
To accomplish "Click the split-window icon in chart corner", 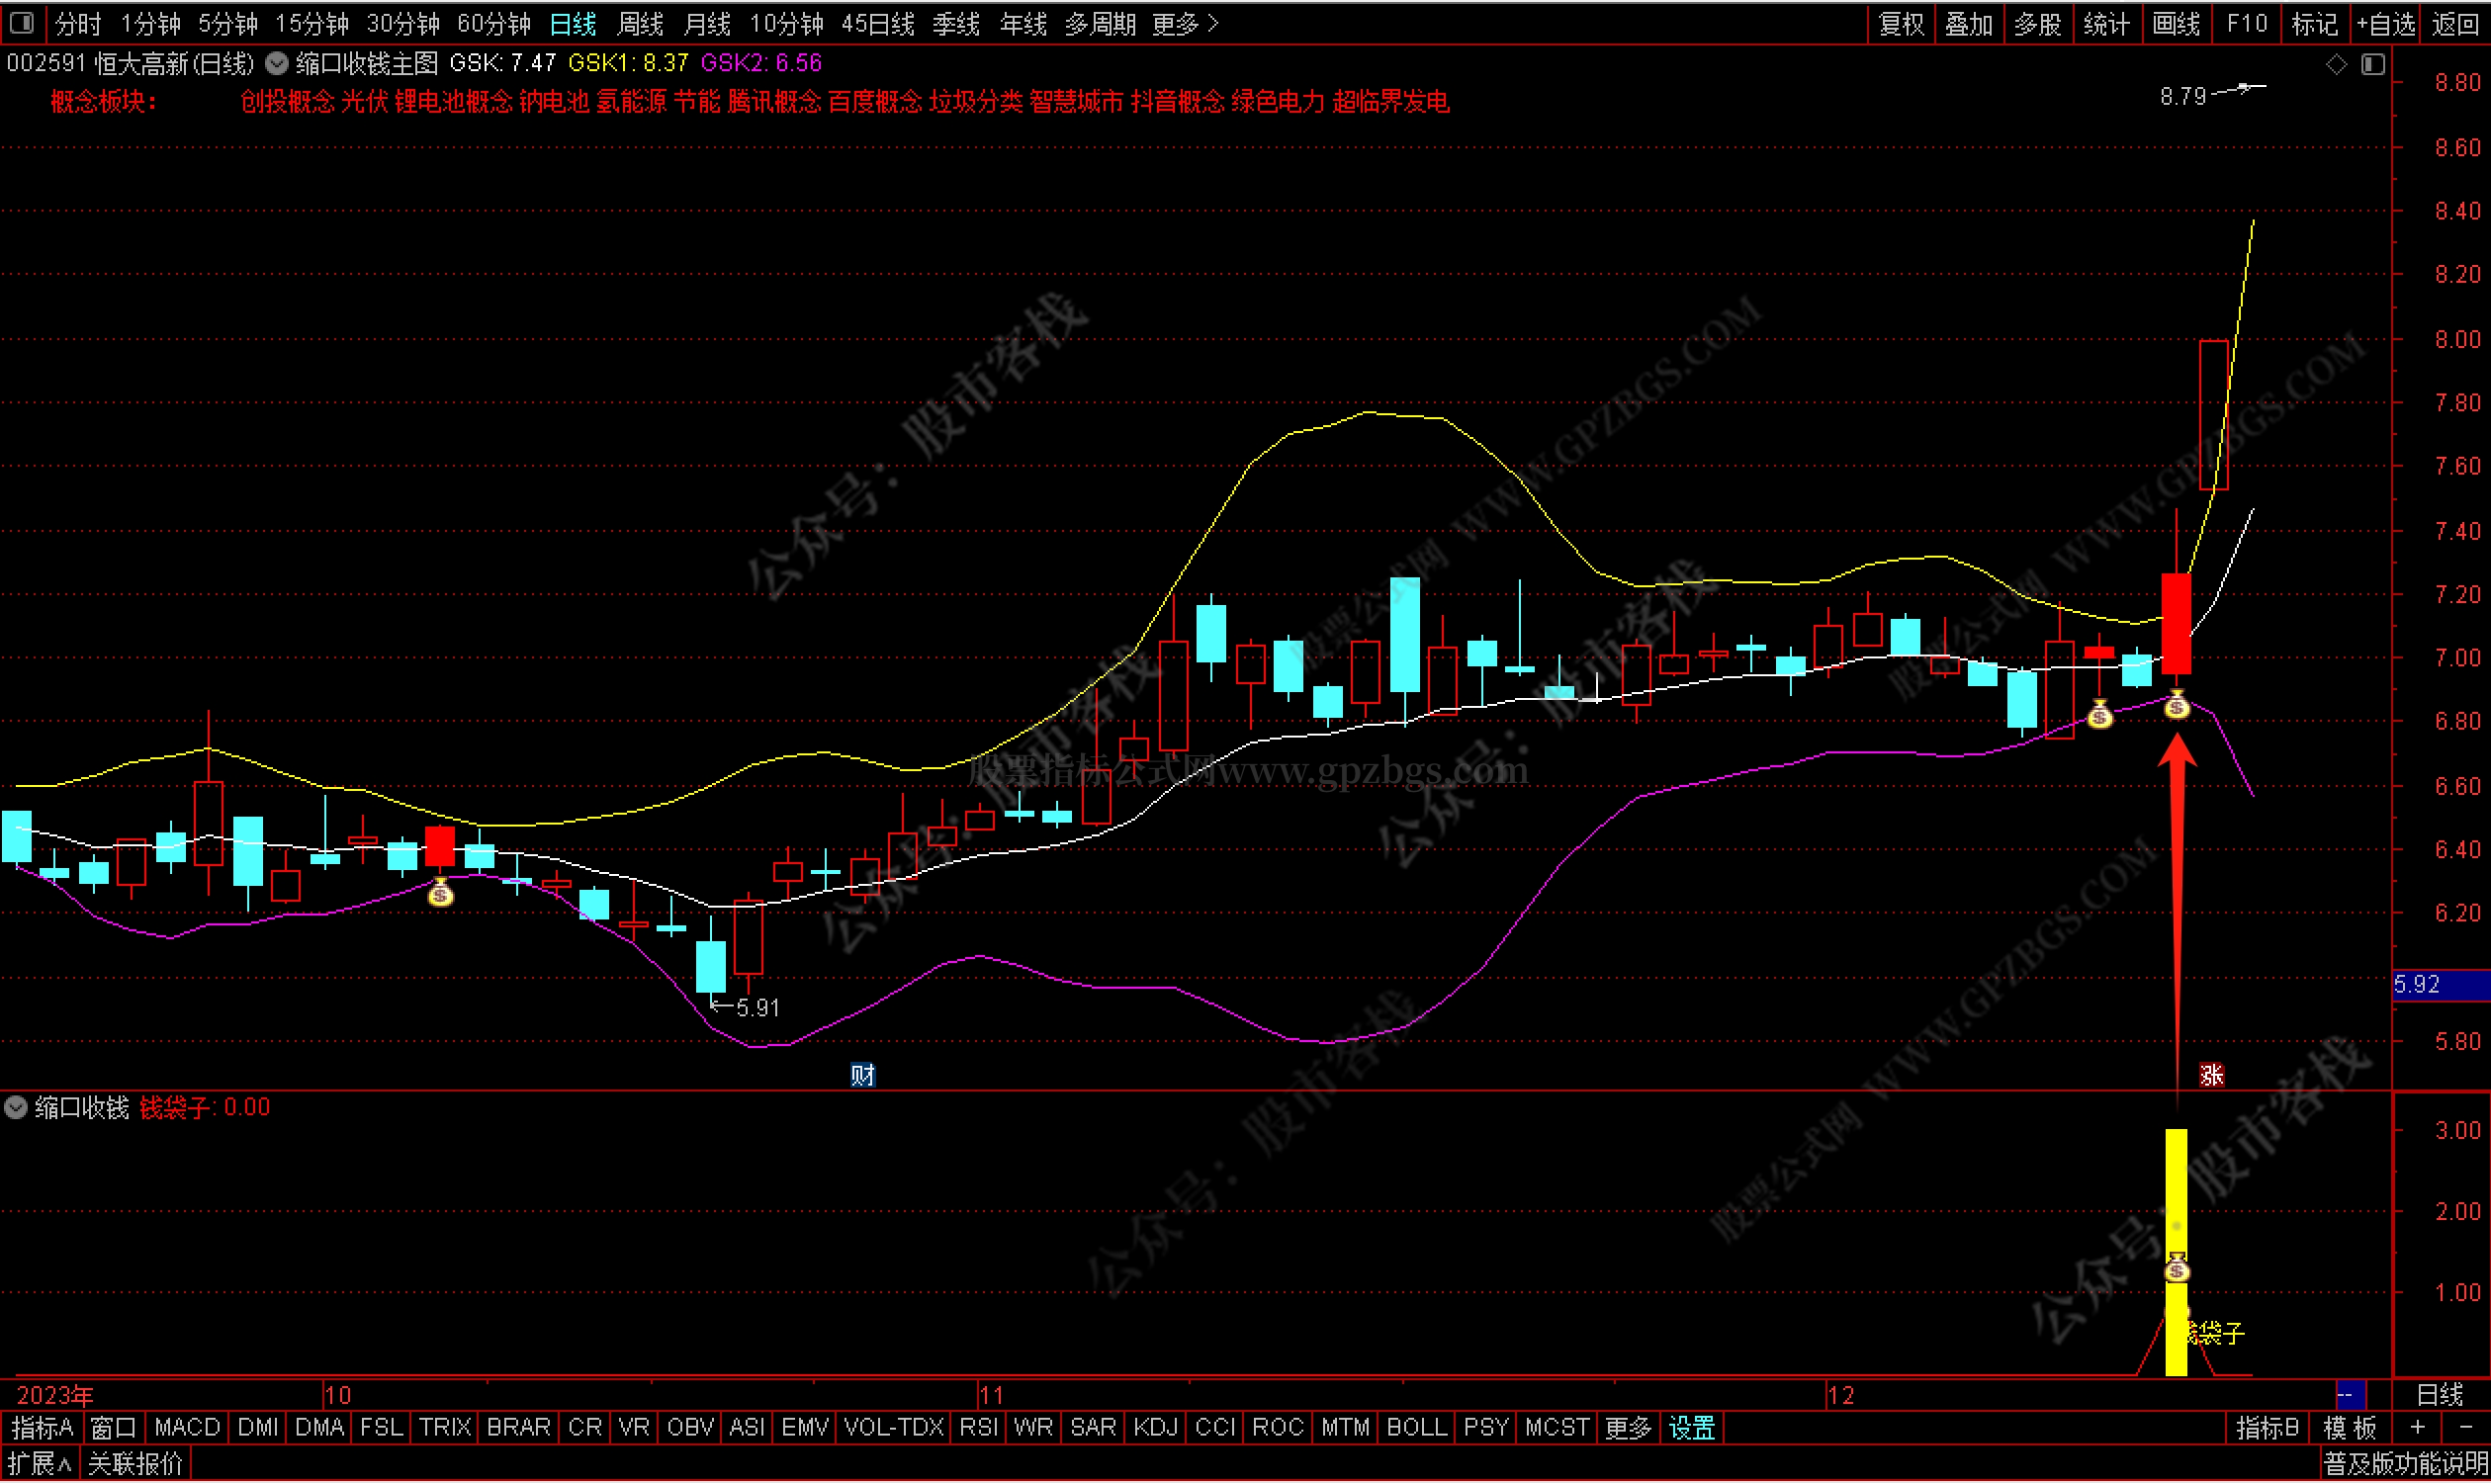I will coord(2373,64).
